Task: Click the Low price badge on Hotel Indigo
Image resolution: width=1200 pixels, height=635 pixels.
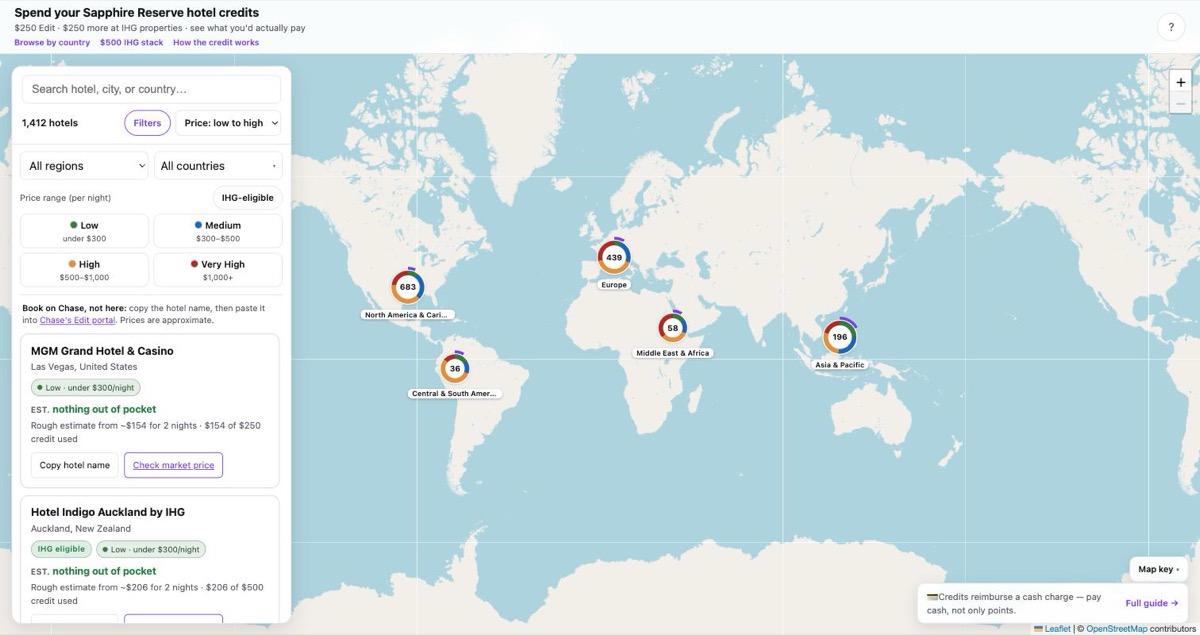Action: [x=151, y=549]
